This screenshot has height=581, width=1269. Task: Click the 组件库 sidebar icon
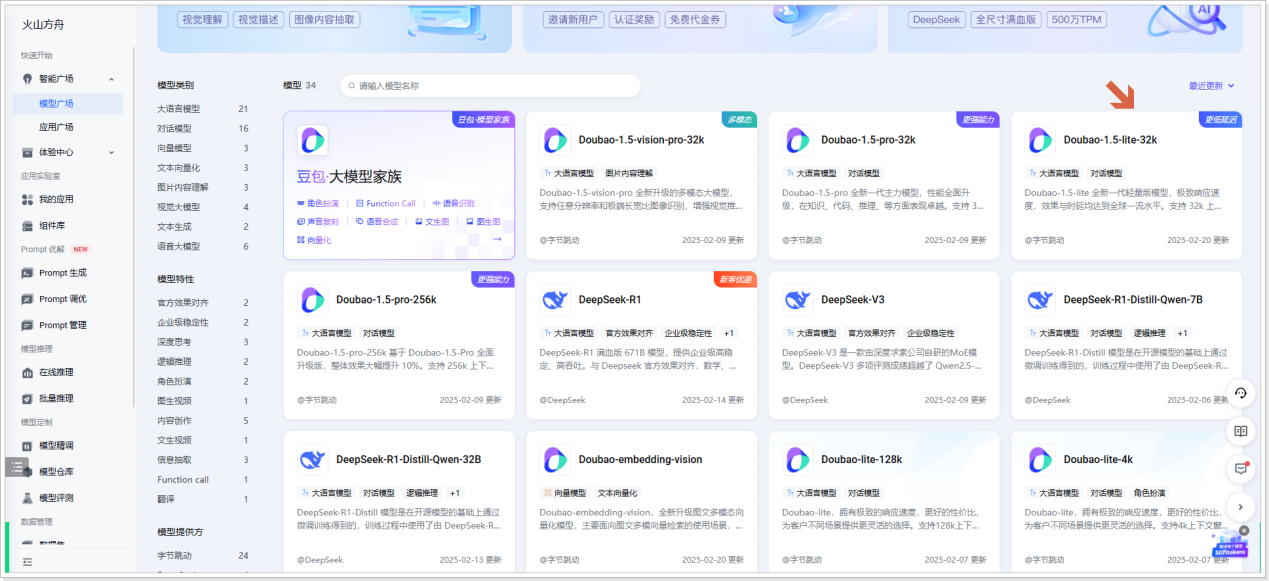point(27,225)
